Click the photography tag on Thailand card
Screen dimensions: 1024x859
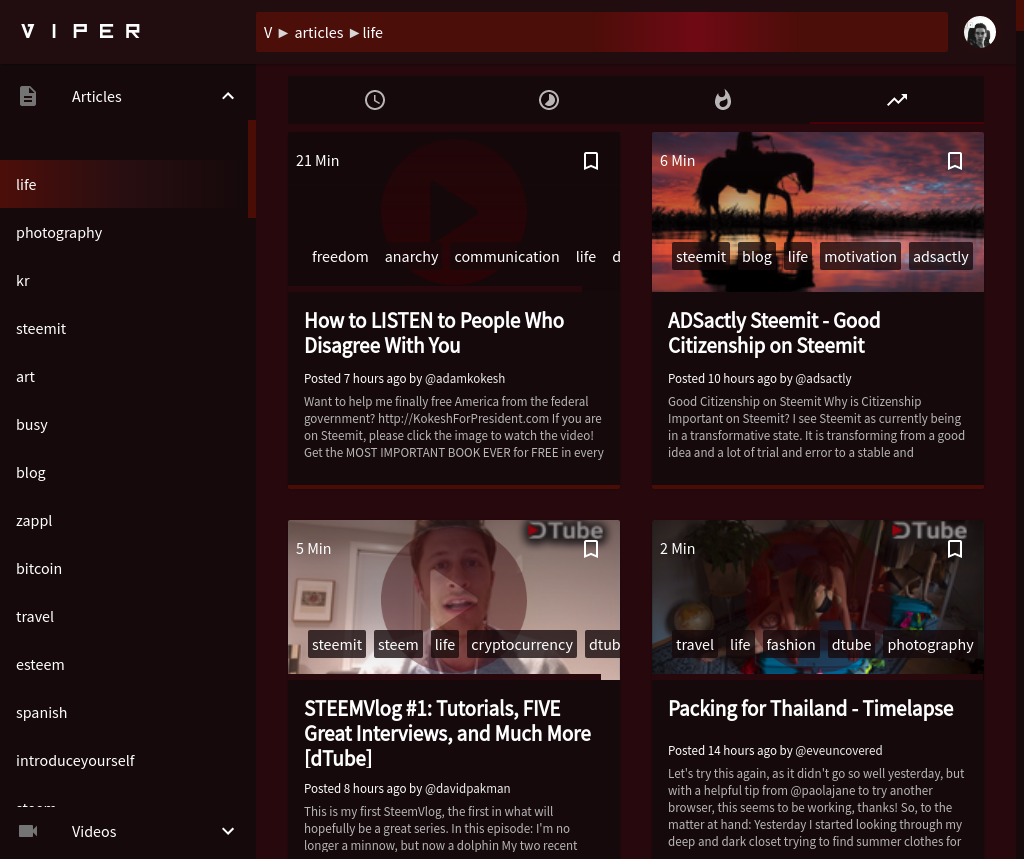click(x=930, y=645)
